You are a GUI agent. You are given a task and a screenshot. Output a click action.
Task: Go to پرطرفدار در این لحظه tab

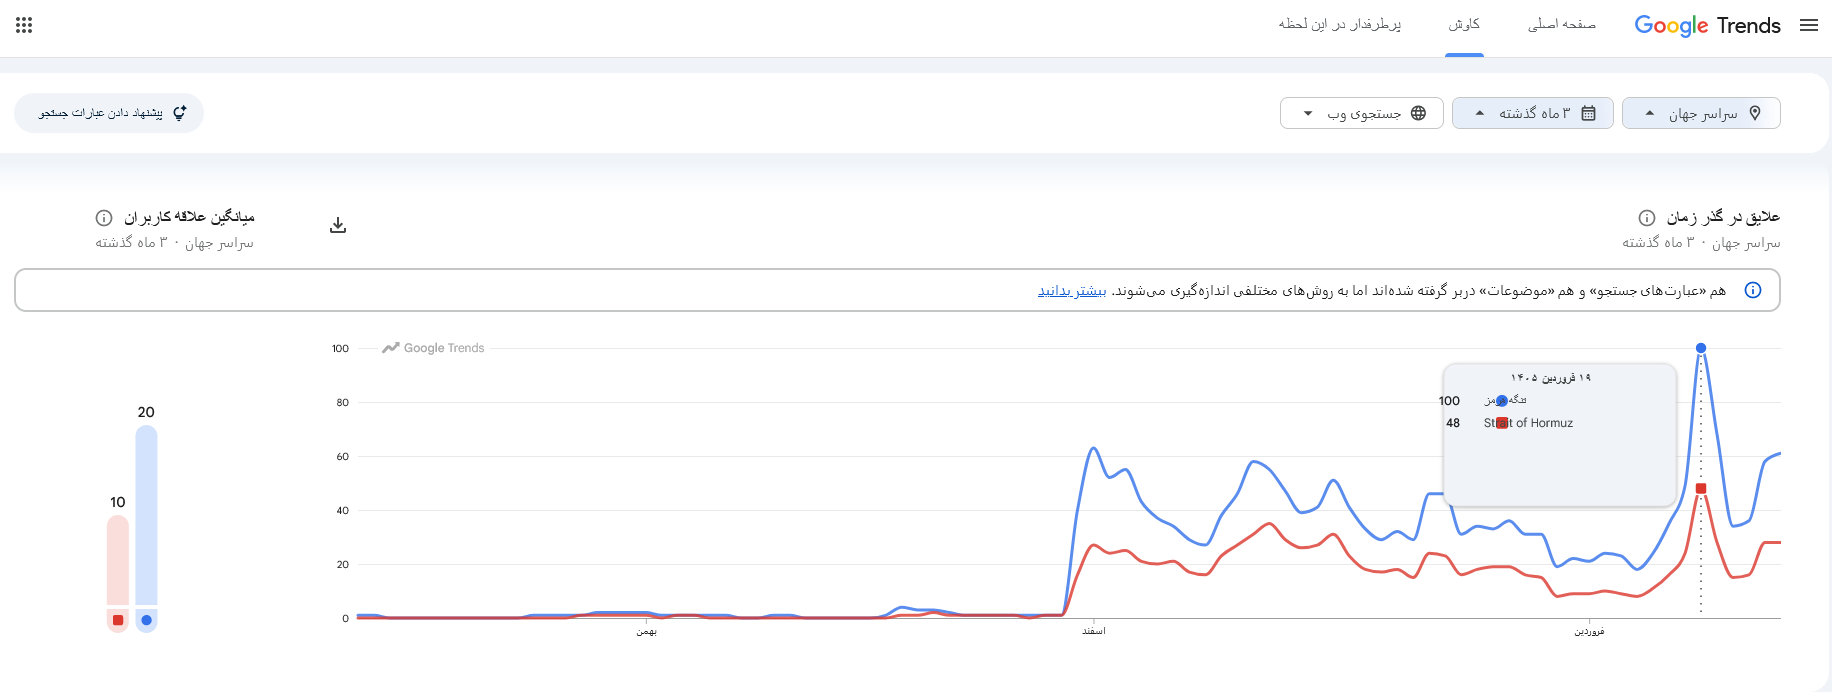[1339, 25]
